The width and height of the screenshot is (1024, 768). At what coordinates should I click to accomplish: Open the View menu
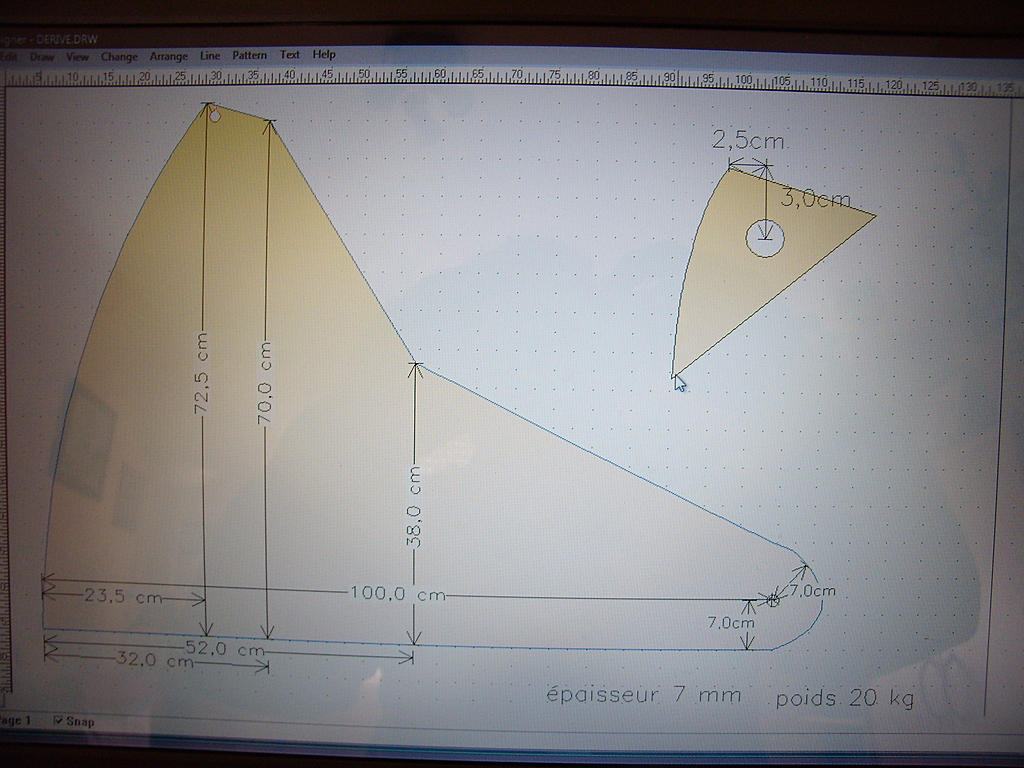(77, 57)
